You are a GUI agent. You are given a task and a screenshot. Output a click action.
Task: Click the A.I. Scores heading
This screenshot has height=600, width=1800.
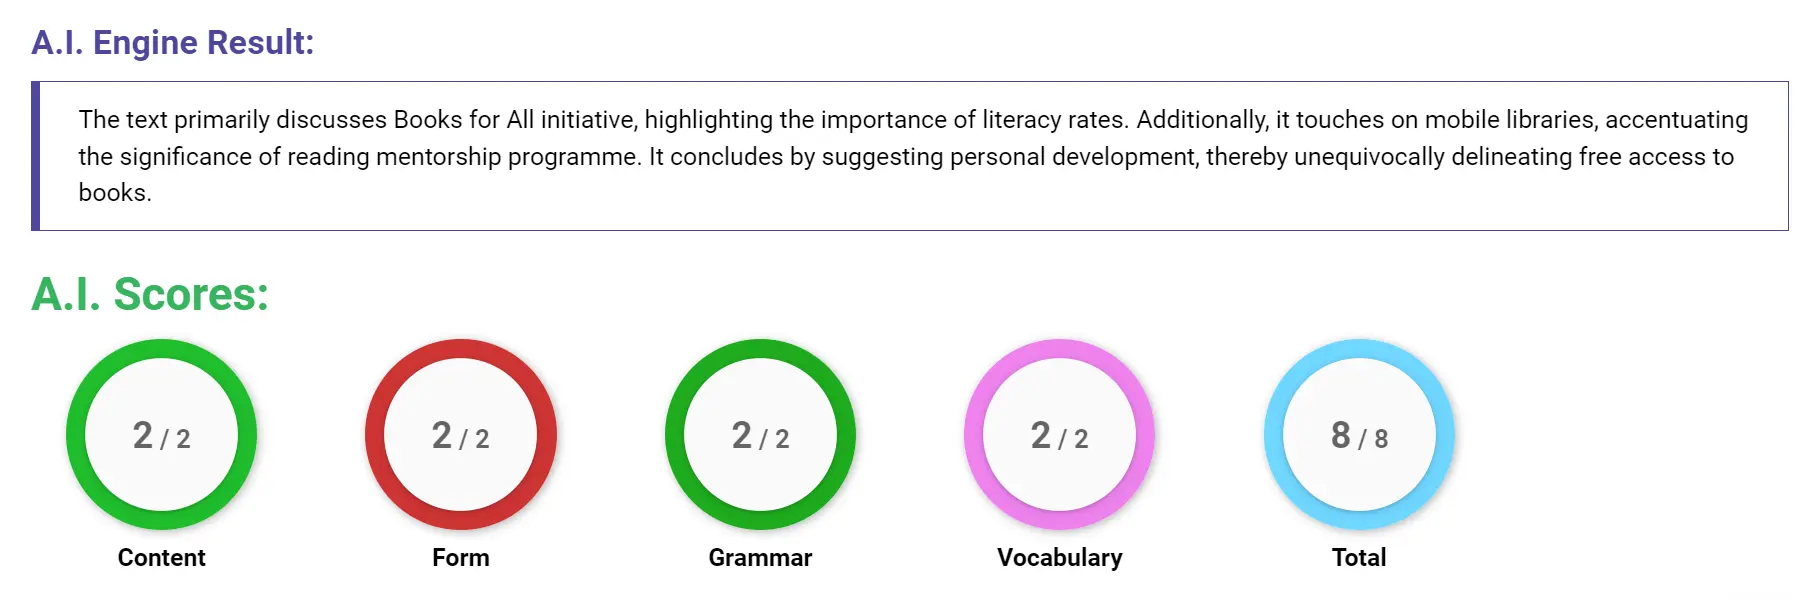(150, 295)
